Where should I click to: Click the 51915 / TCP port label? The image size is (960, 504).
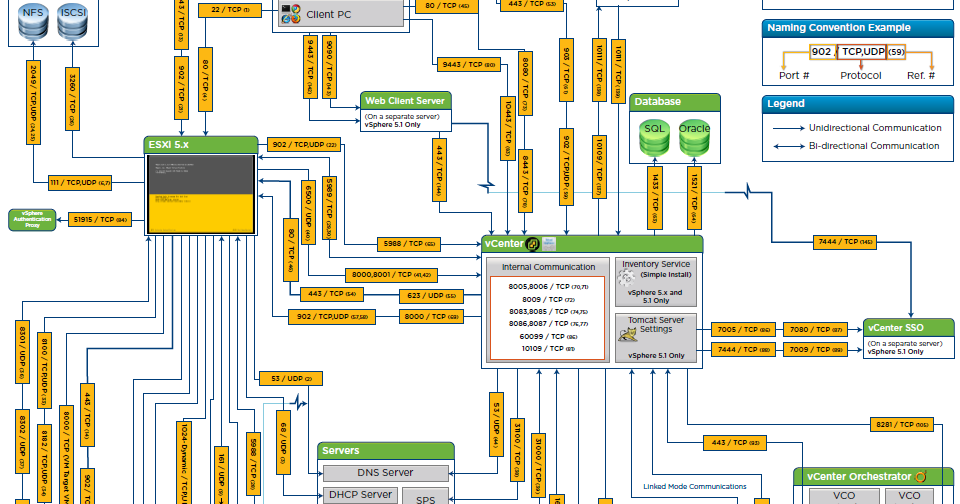pos(100,219)
